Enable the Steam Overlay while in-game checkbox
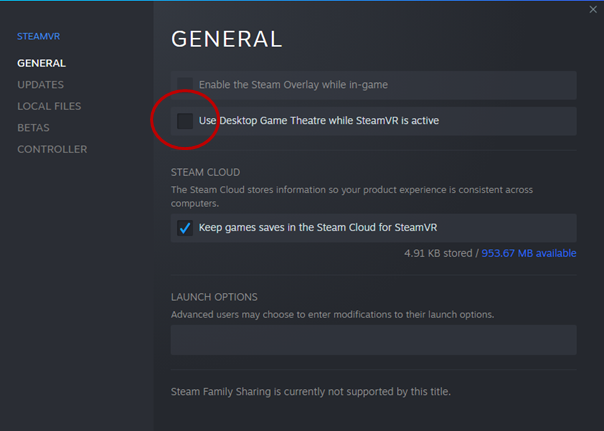Image resolution: width=604 pixels, height=431 pixels. (185, 85)
